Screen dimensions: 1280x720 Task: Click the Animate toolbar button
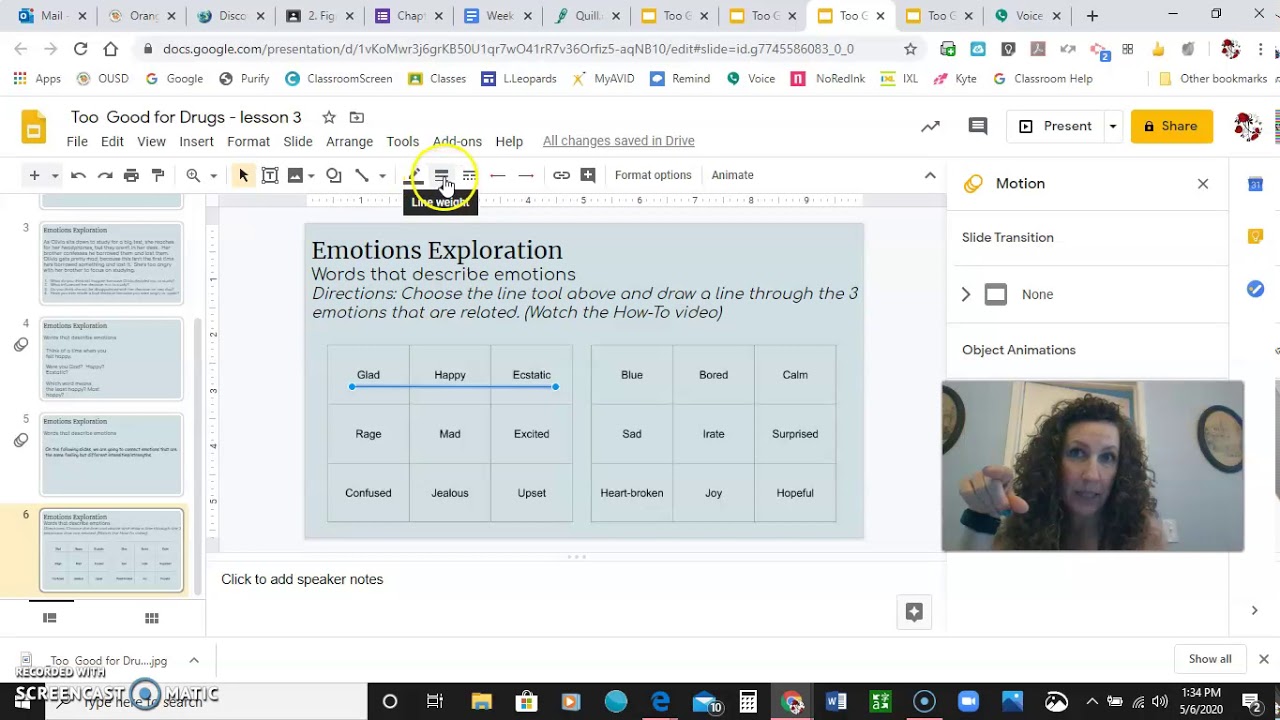(732, 175)
